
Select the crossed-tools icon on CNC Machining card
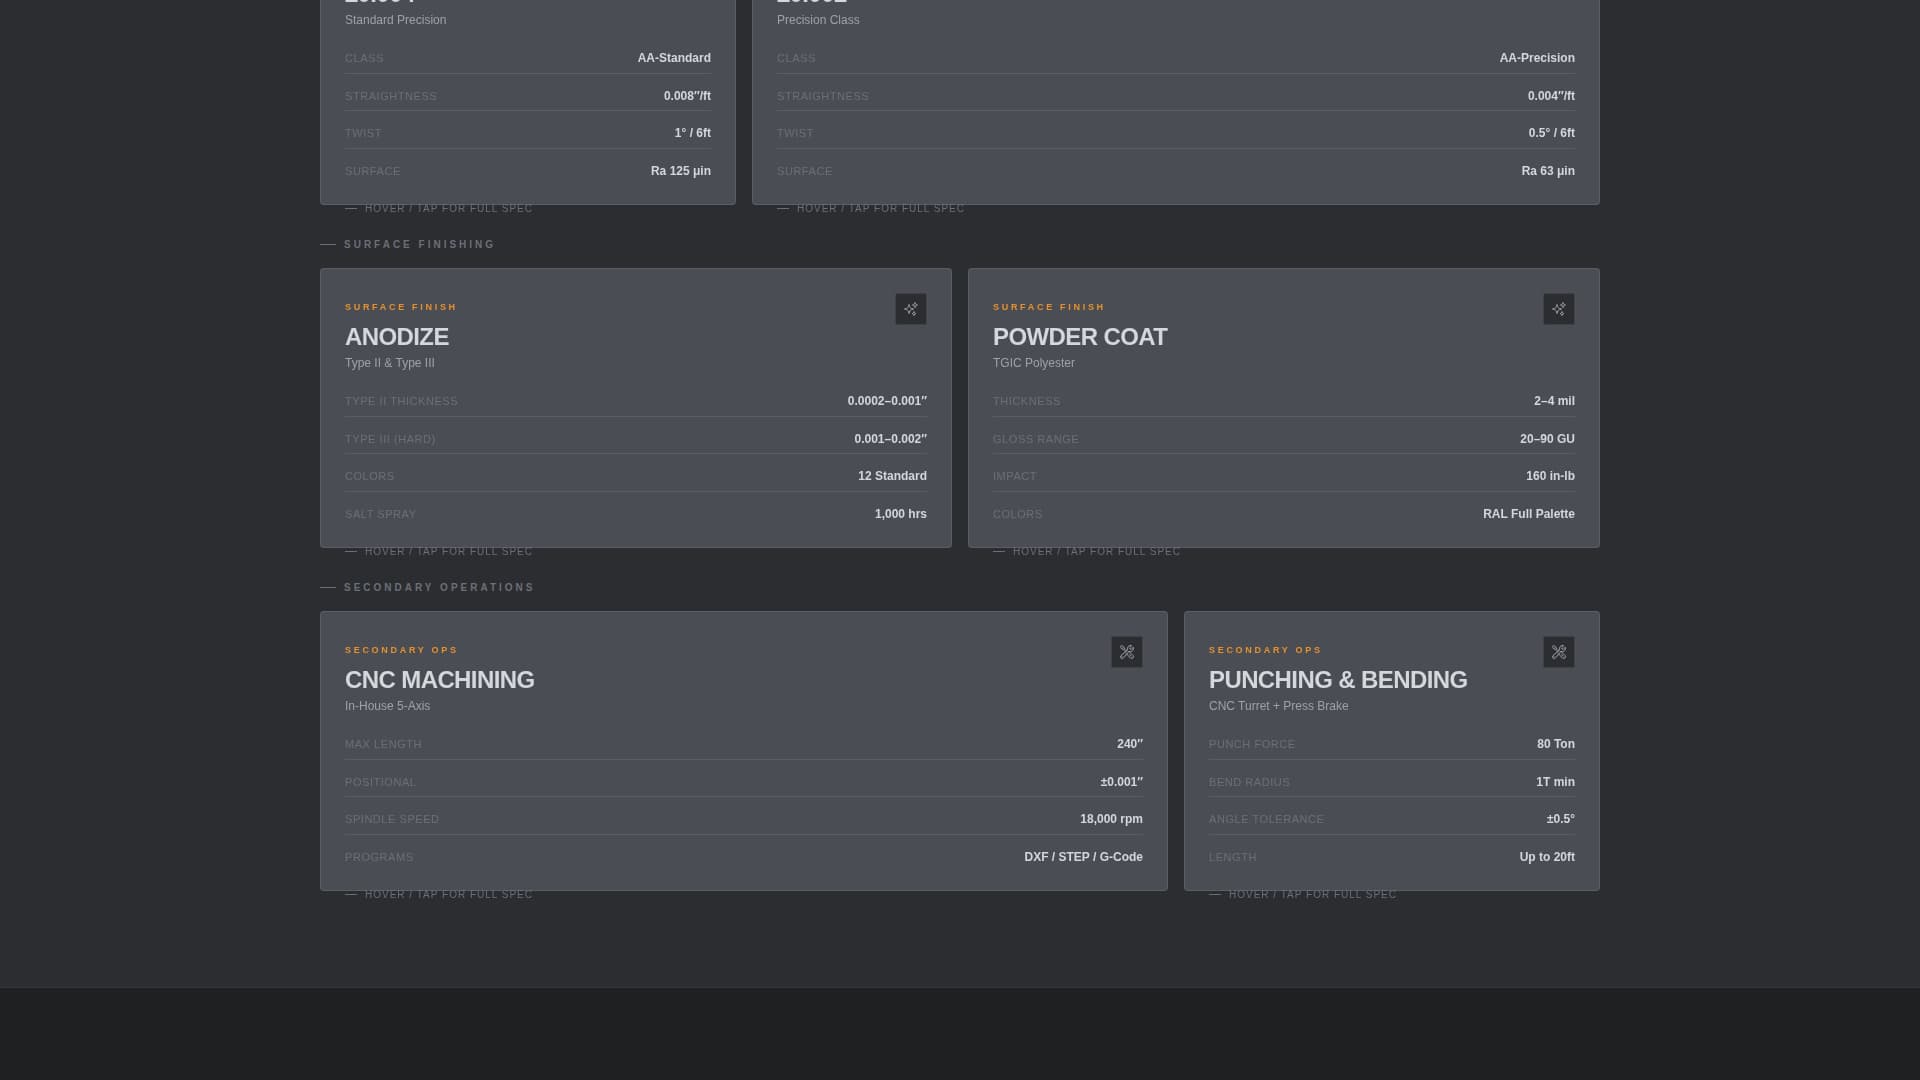coord(1127,651)
